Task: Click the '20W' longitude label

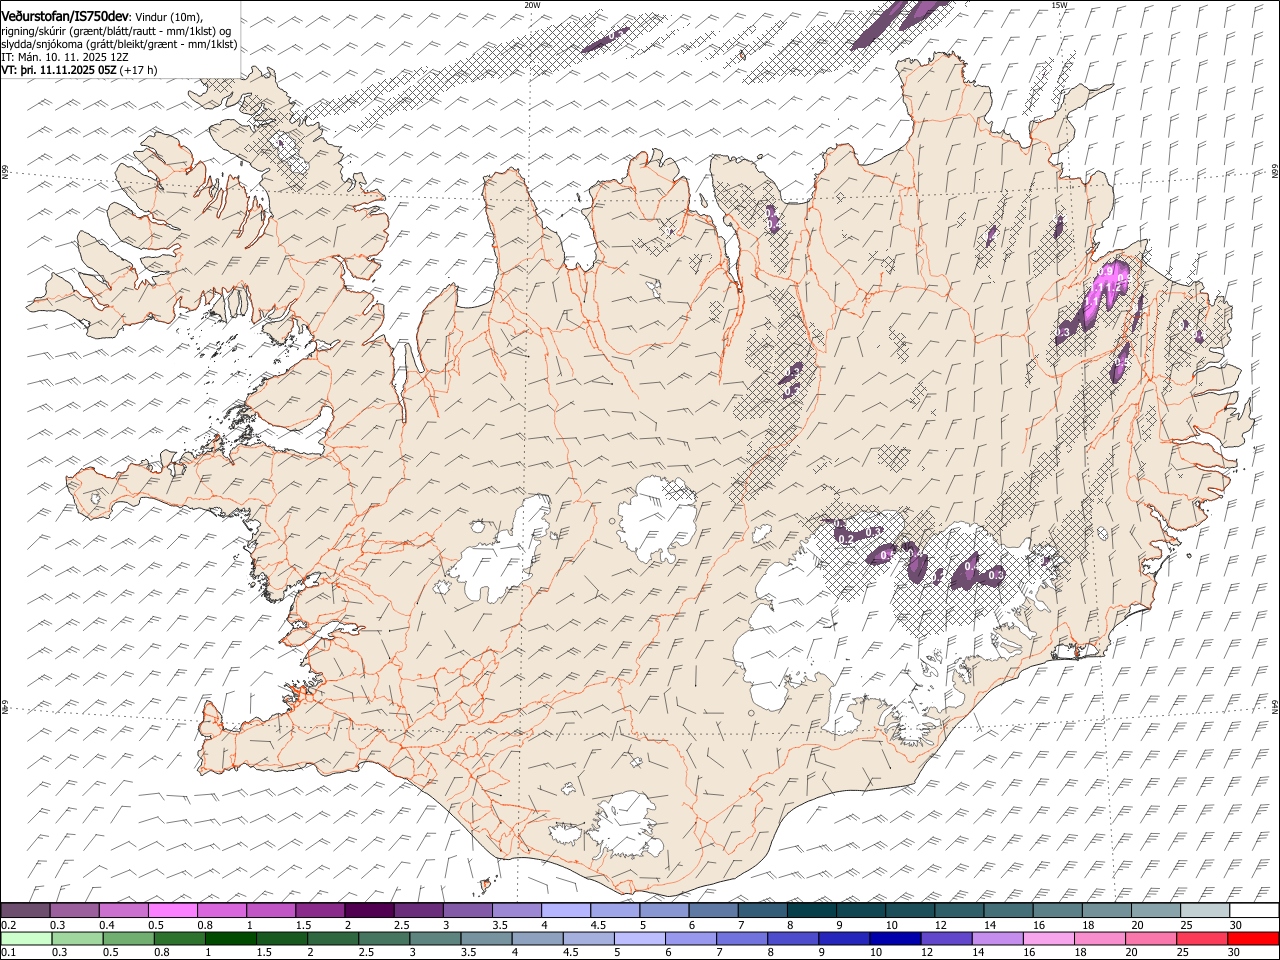Action: (532, 5)
